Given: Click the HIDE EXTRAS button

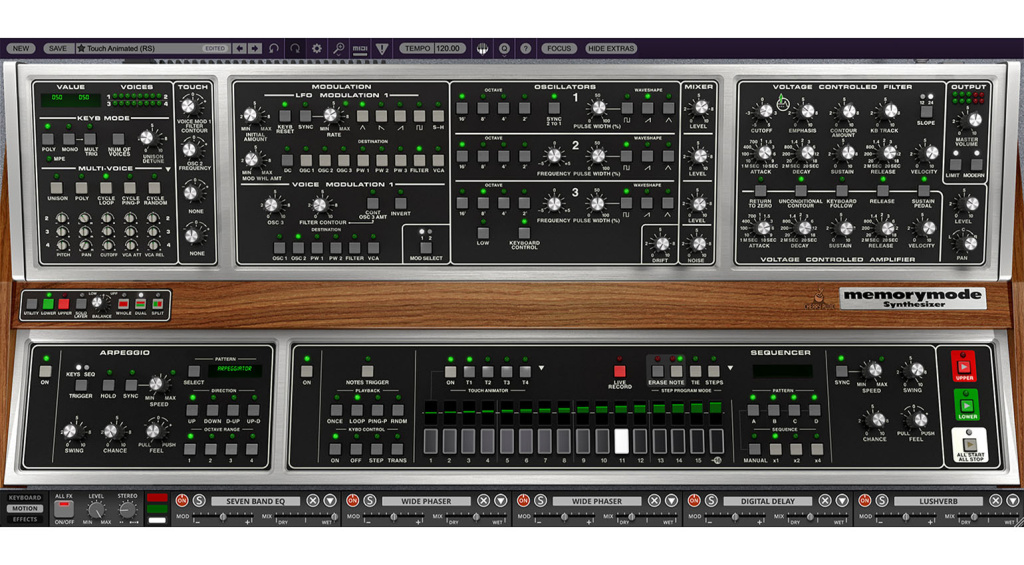Looking at the screenshot, I should point(611,48).
